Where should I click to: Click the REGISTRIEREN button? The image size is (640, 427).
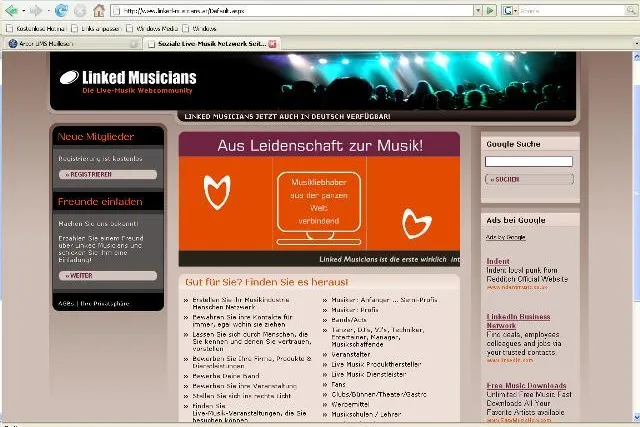coord(108,174)
